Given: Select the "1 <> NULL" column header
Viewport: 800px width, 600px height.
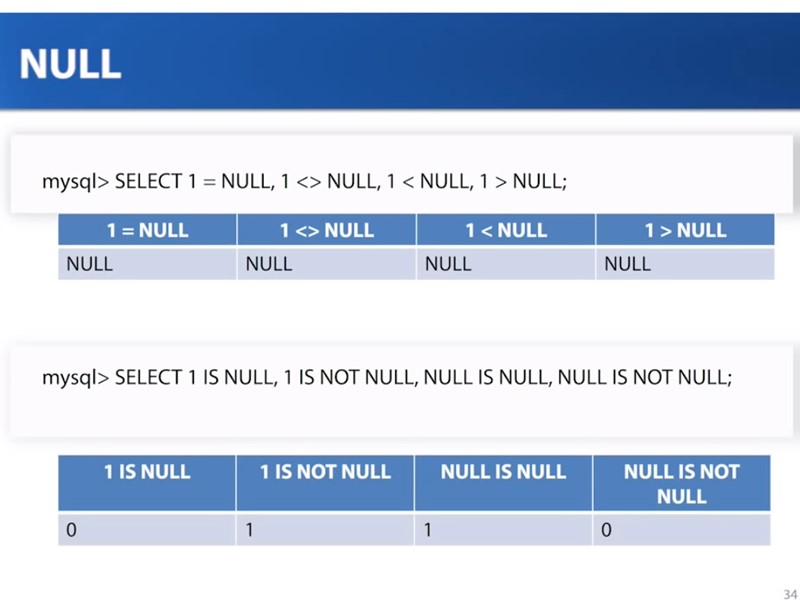Looking at the screenshot, I should click(x=326, y=230).
